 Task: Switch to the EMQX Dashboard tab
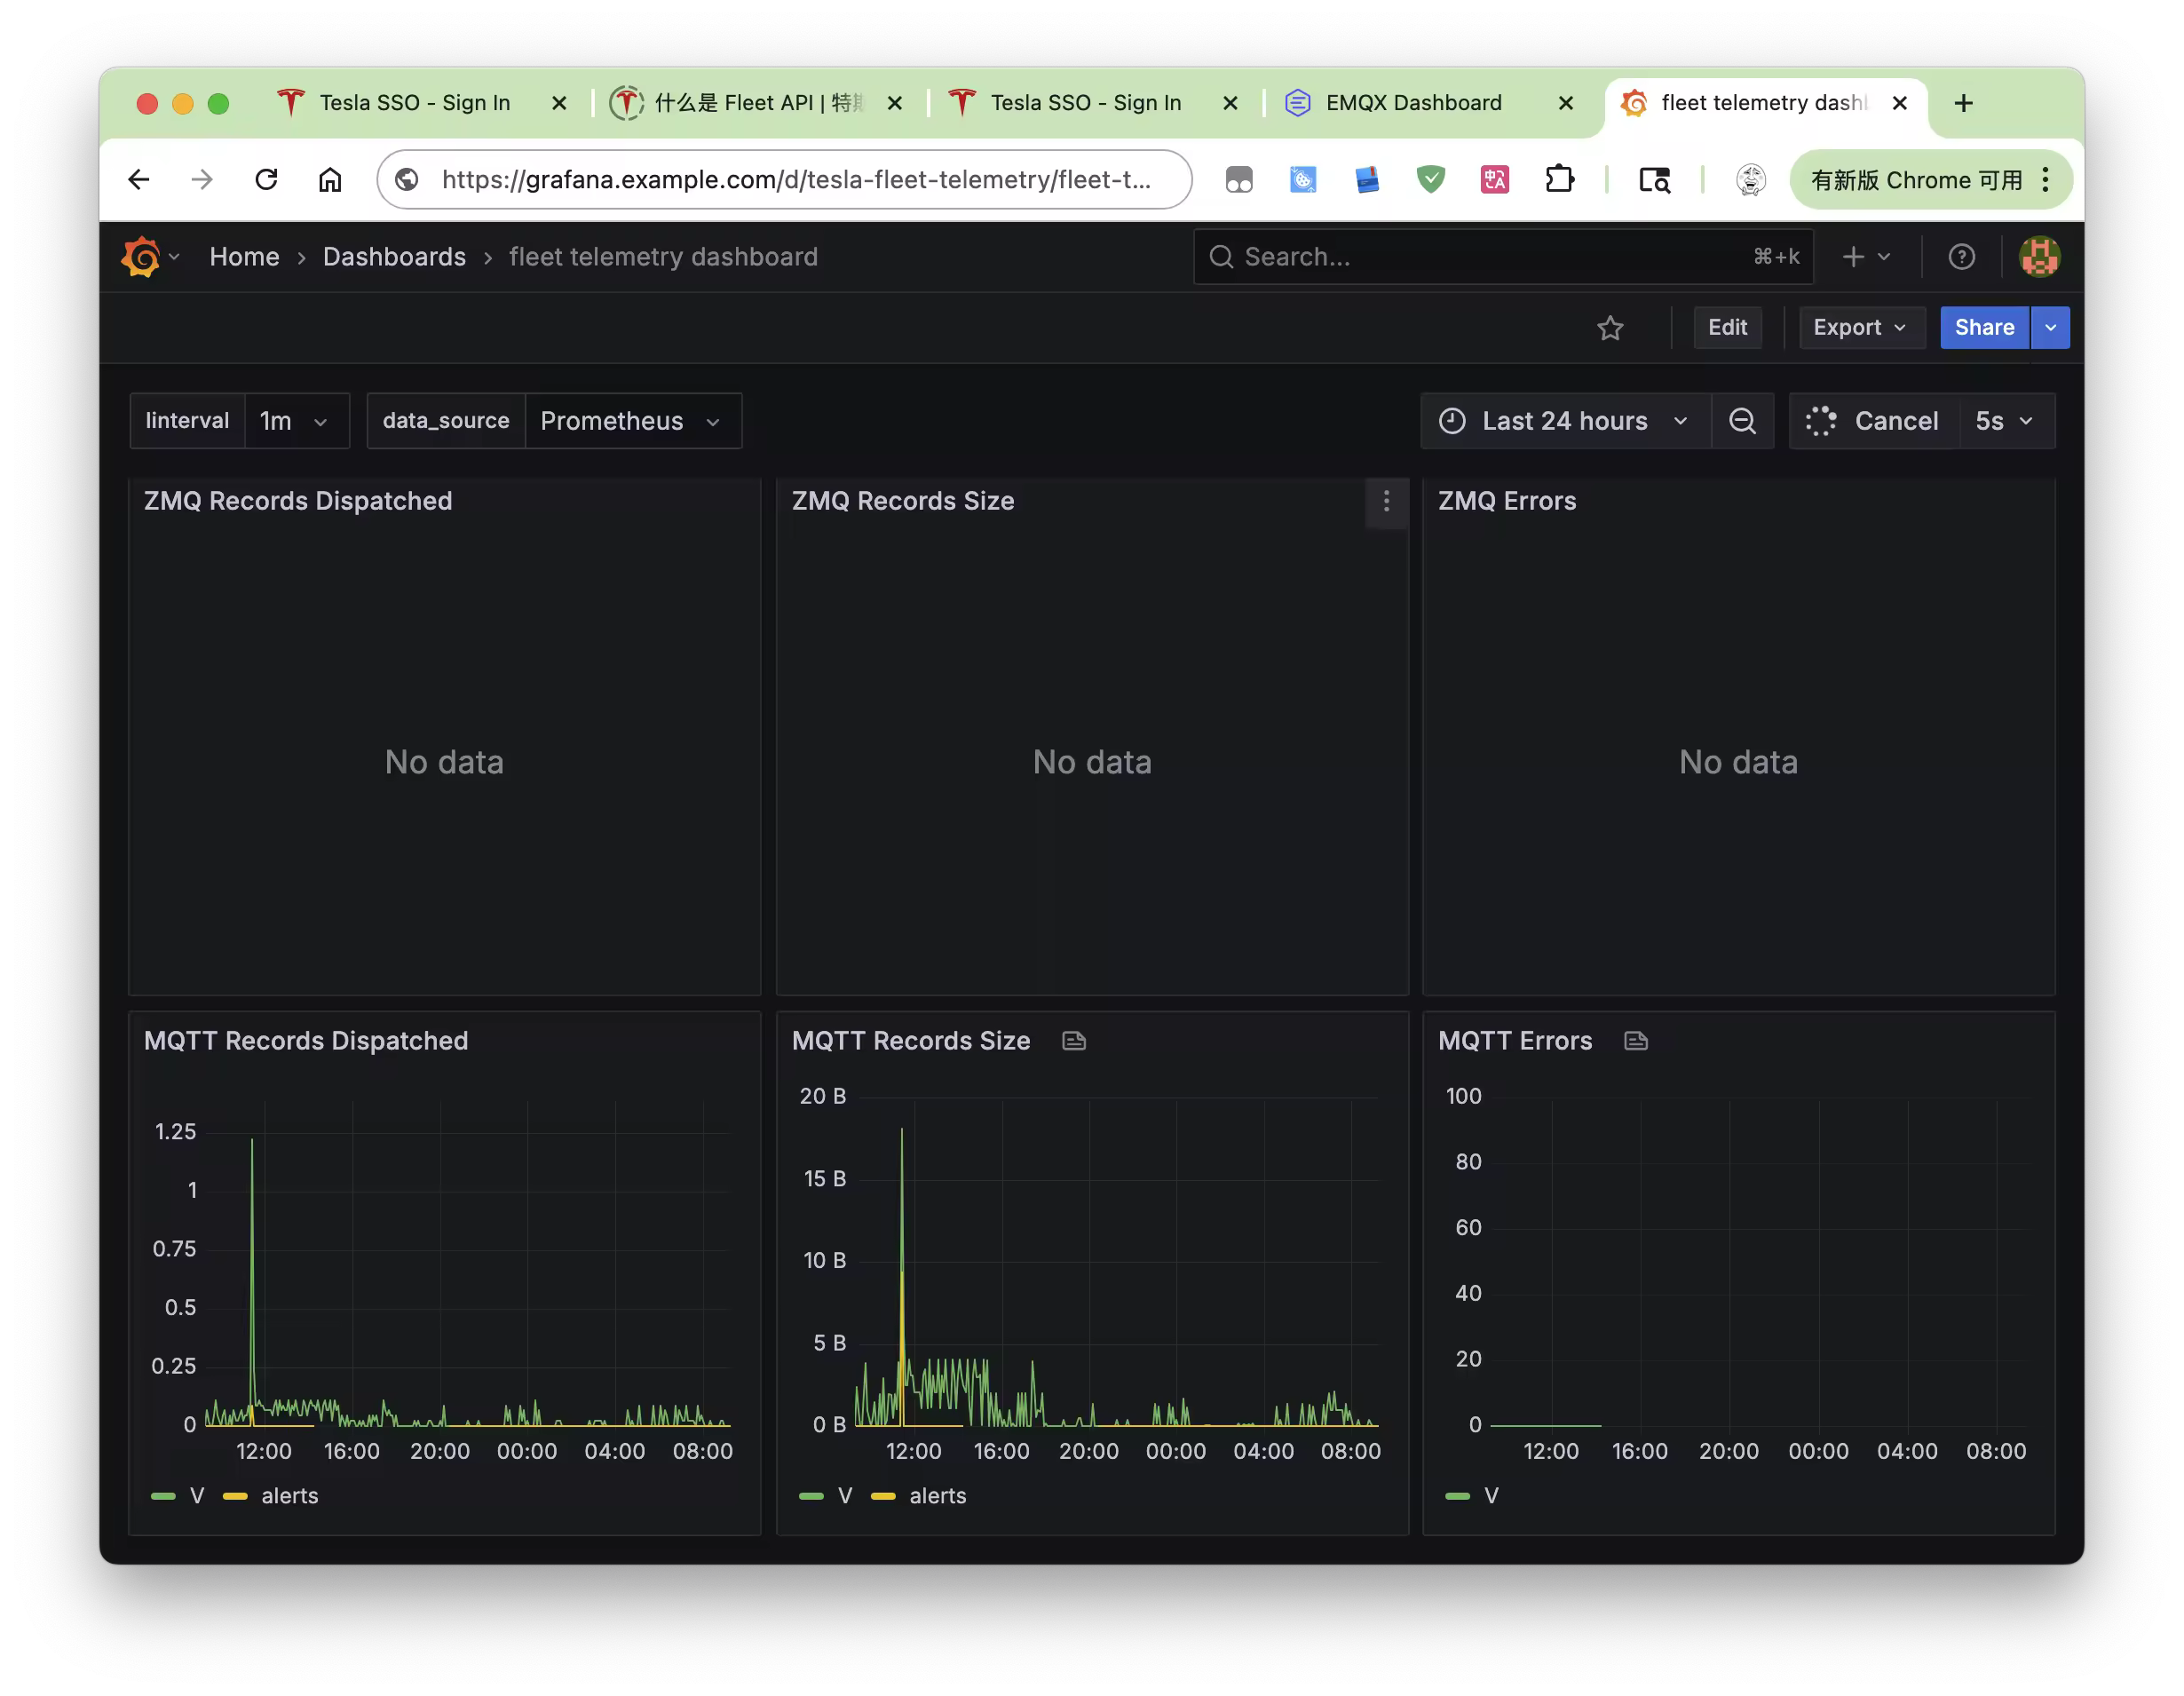point(1415,103)
